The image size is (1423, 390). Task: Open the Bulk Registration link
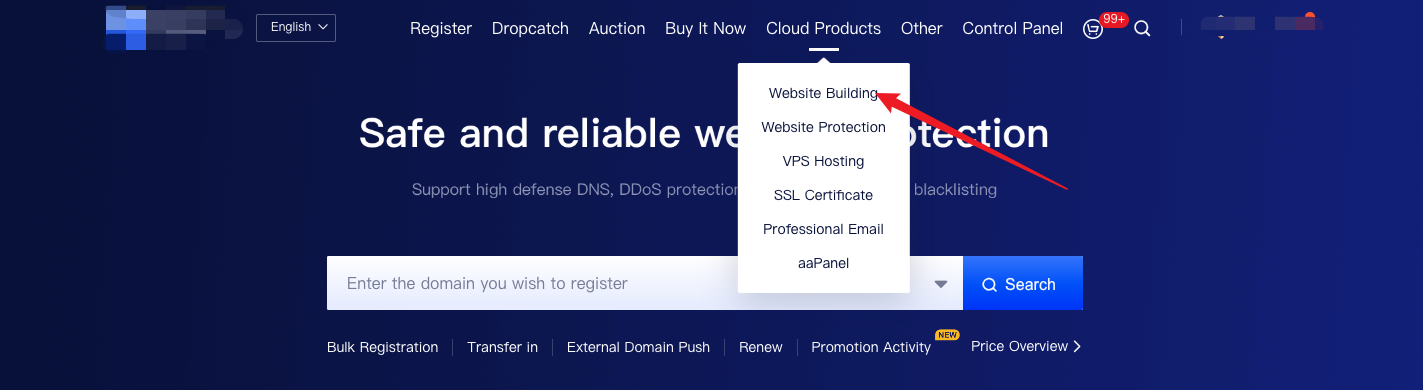tap(382, 347)
